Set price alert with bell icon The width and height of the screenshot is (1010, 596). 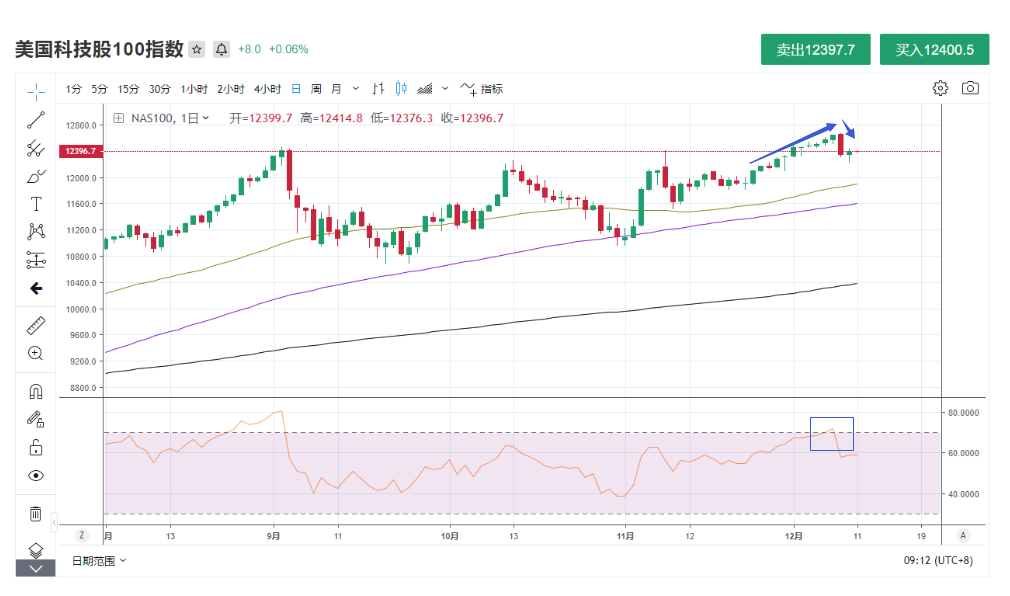(221, 49)
